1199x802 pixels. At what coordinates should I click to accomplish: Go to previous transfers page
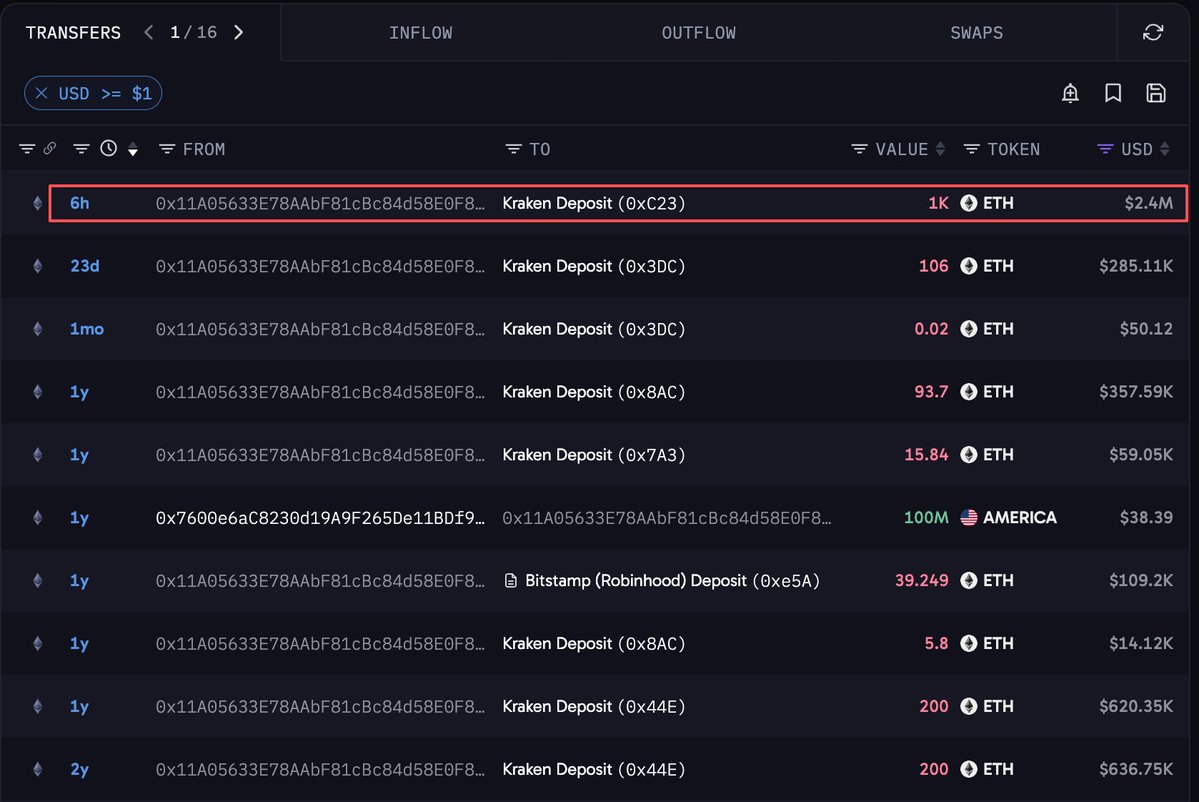[x=149, y=32]
